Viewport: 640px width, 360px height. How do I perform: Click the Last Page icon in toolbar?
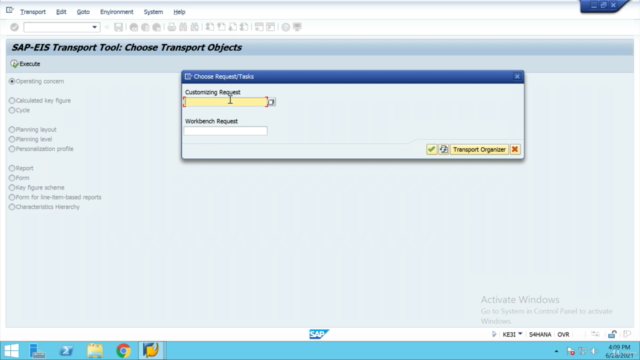point(244,27)
